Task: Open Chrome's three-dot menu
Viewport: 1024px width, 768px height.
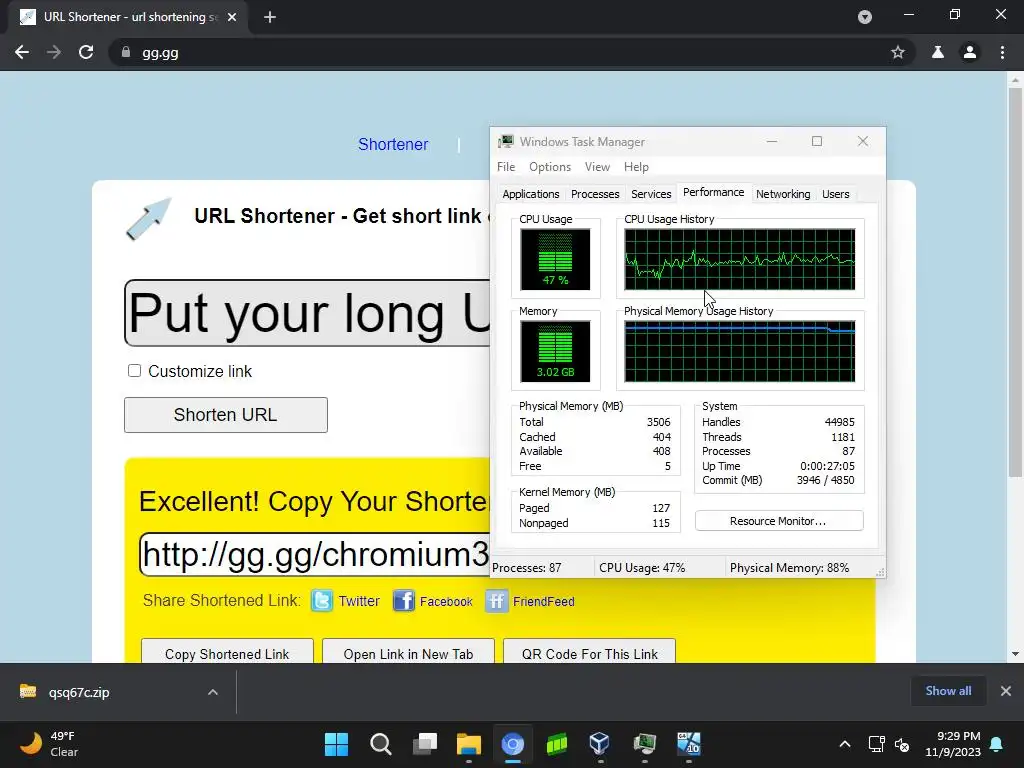Action: pyautogui.click(x=1002, y=52)
